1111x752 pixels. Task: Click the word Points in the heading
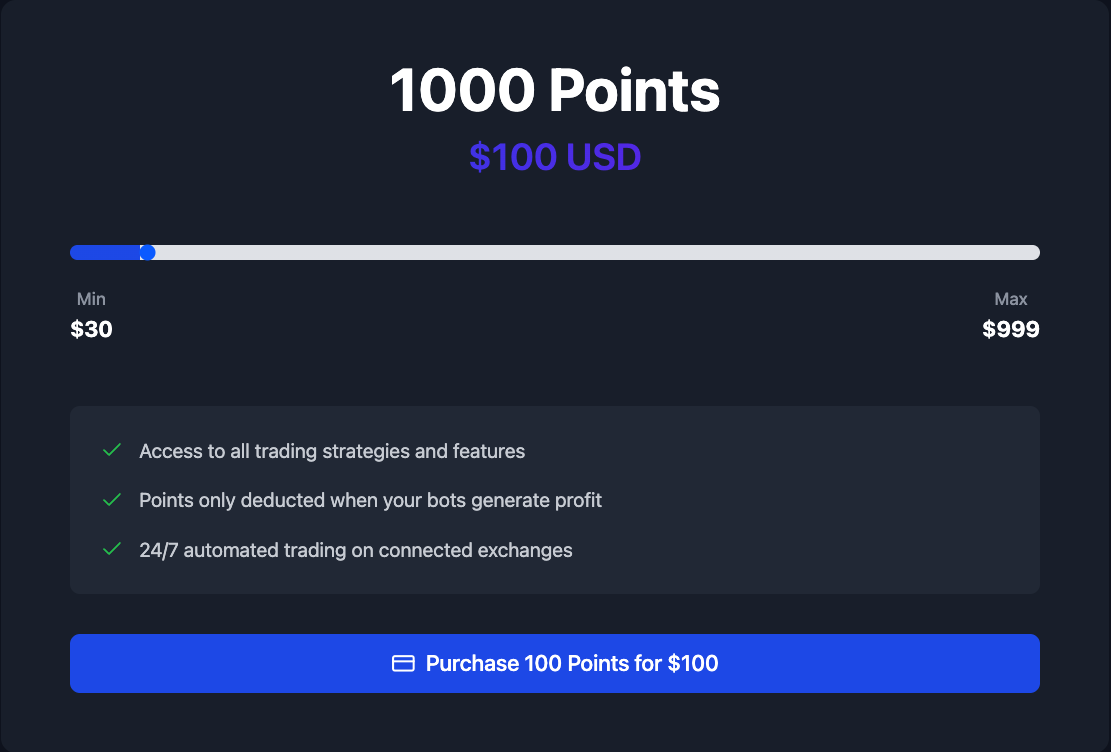[634, 91]
